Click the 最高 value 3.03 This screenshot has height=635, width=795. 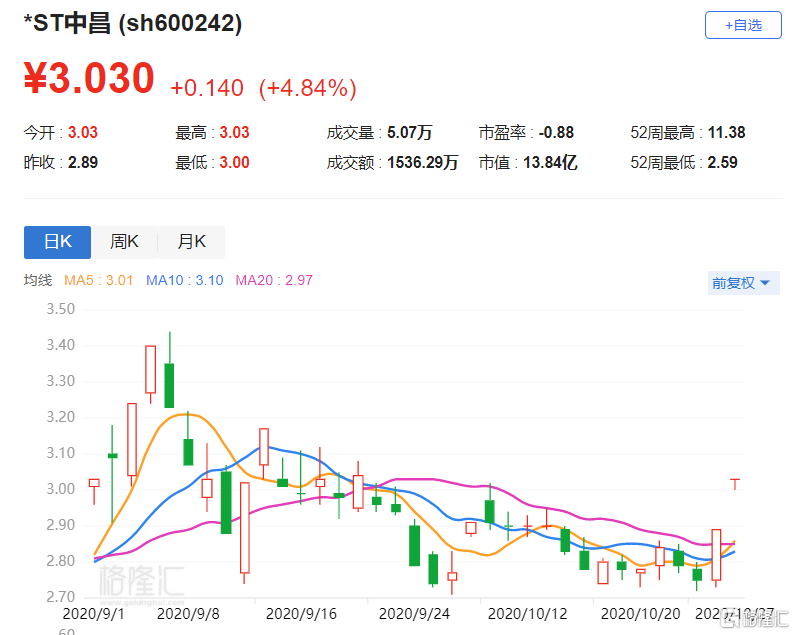[234, 132]
